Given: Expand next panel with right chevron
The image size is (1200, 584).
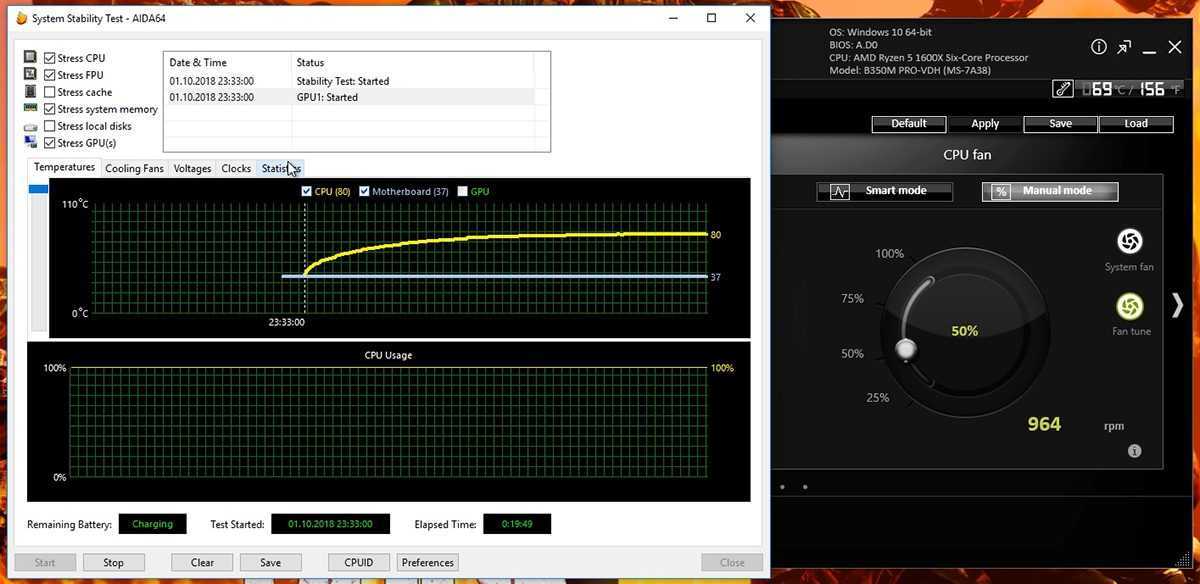Looking at the screenshot, I should [x=1177, y=305].
